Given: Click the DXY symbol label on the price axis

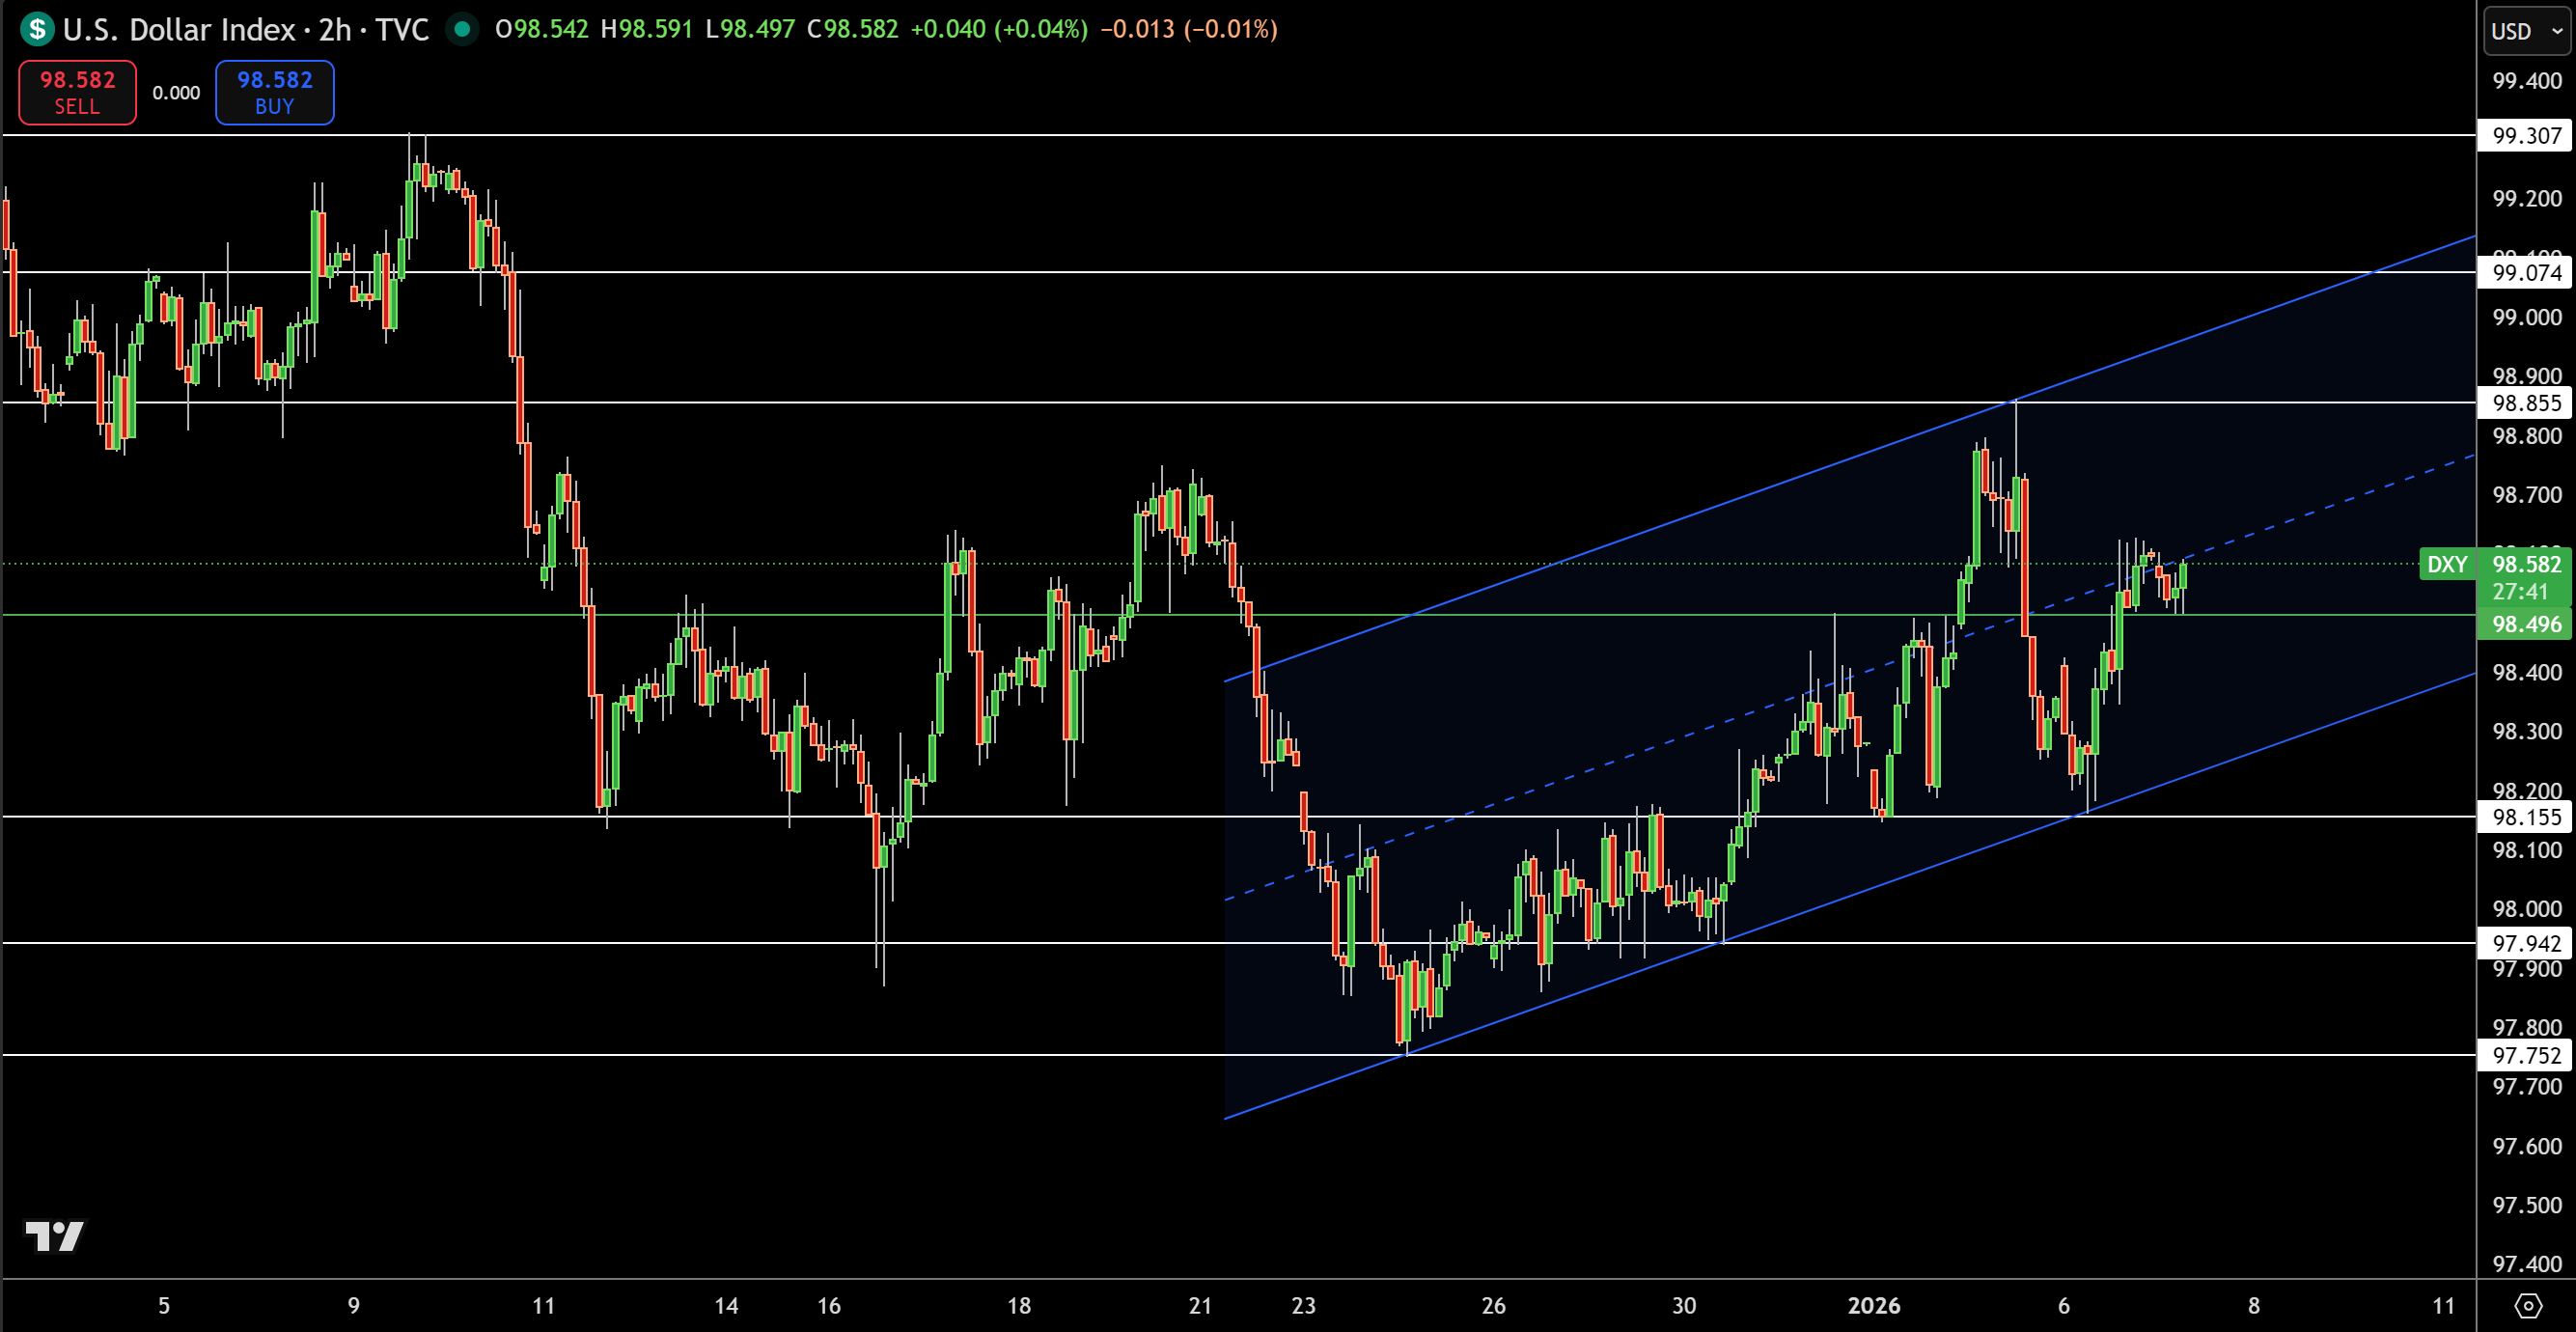Looking at the screenshot, I should (2446, 564).
